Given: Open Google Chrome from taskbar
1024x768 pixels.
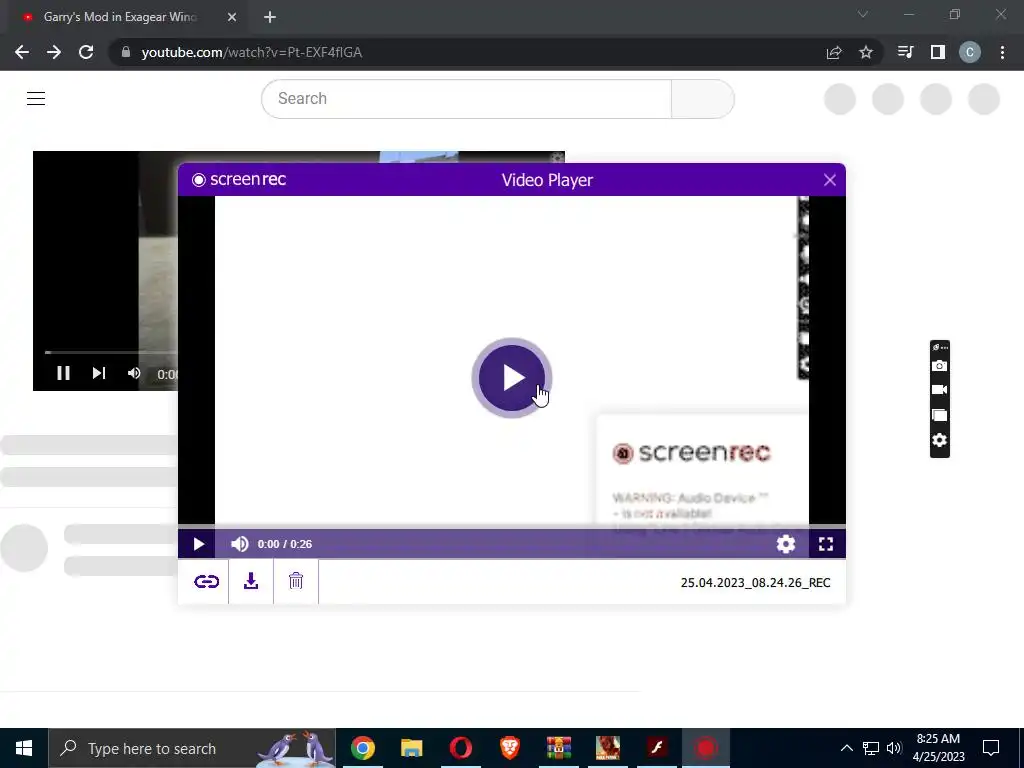Looking at the screenshot, I should point(362,748).
